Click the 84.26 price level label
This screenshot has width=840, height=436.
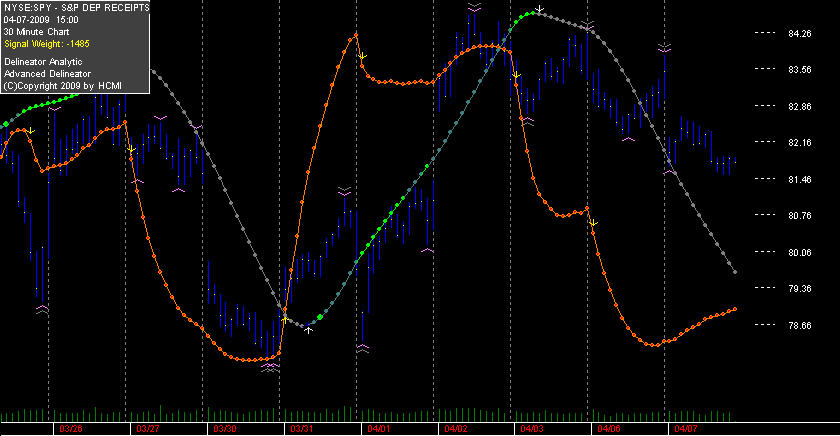tap(800, 33)
